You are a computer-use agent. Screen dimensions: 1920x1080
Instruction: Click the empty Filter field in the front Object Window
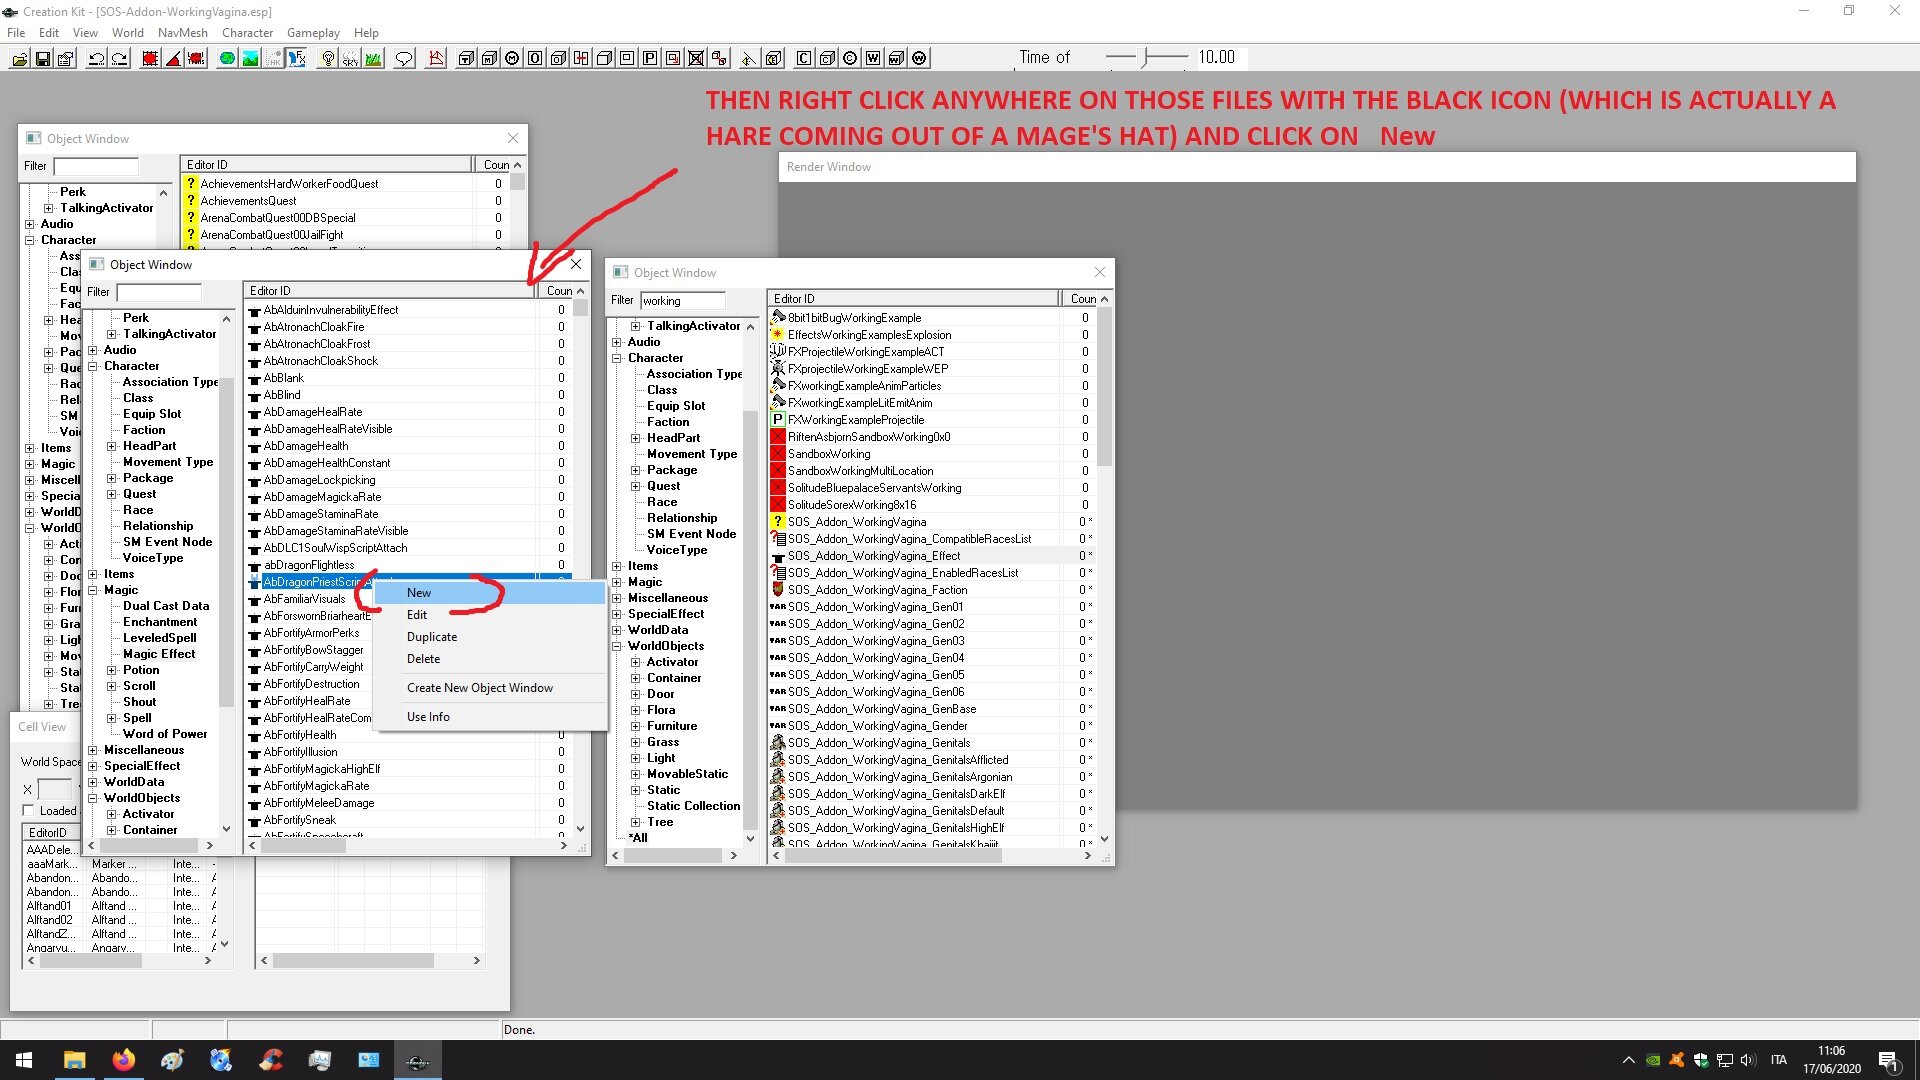159,293
